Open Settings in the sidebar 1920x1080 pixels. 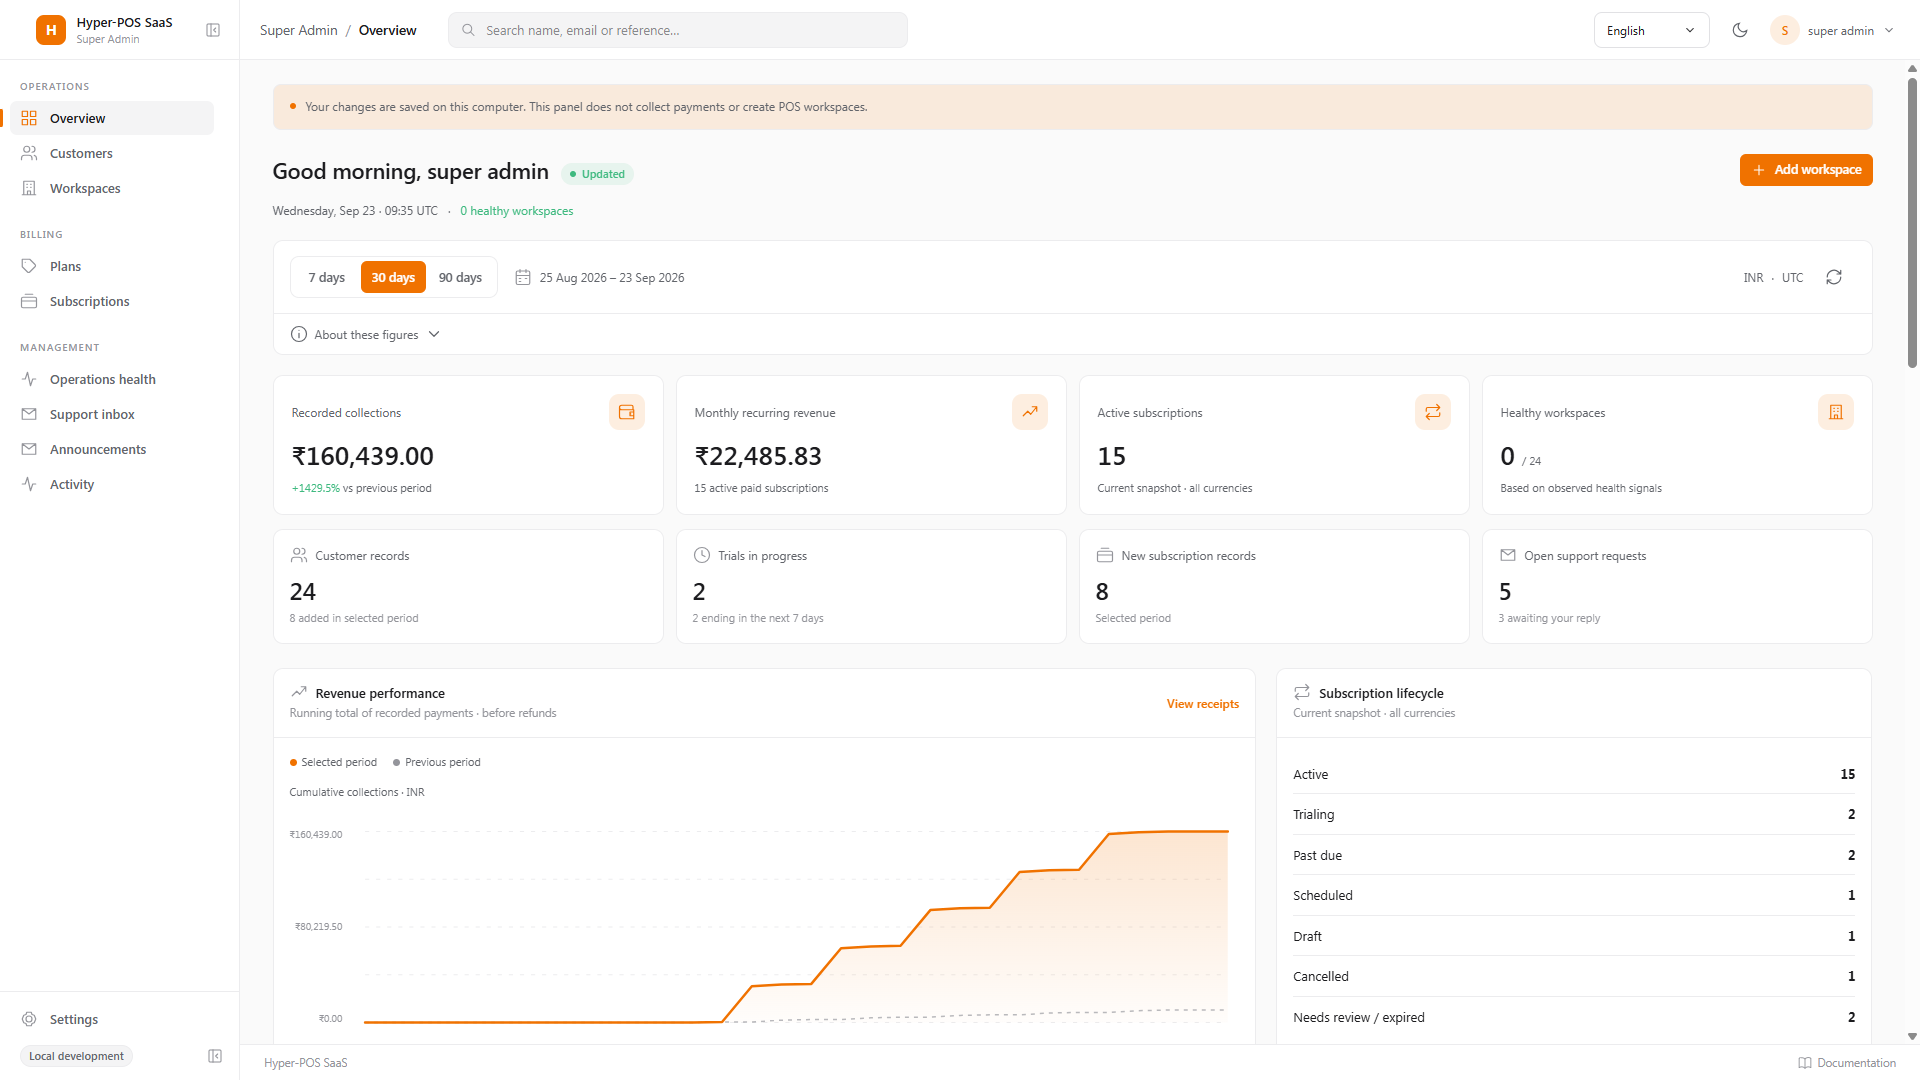click(x=112, y=1019)
